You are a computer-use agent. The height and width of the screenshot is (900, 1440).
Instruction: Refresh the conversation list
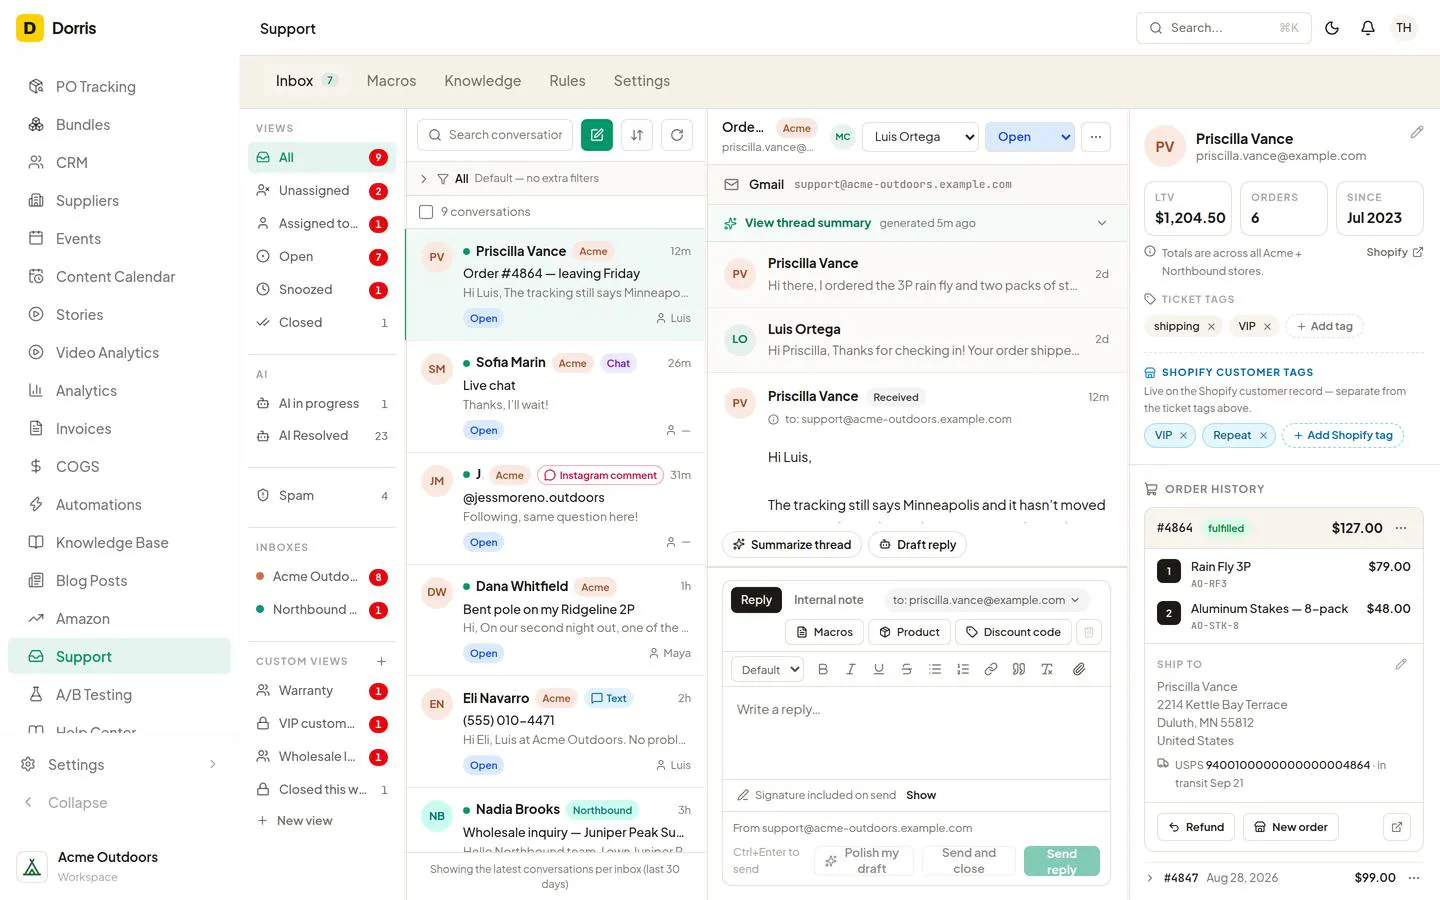tap(677, 135)
